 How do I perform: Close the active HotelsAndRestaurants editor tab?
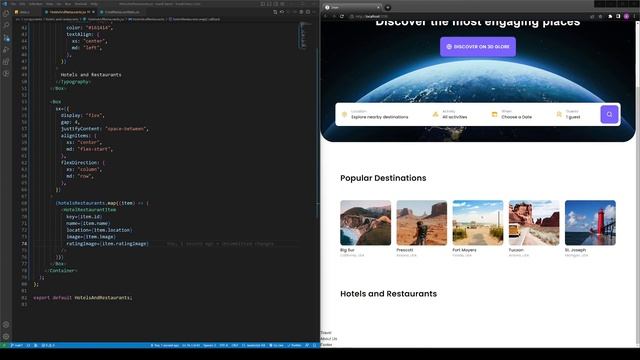(93, 12)
